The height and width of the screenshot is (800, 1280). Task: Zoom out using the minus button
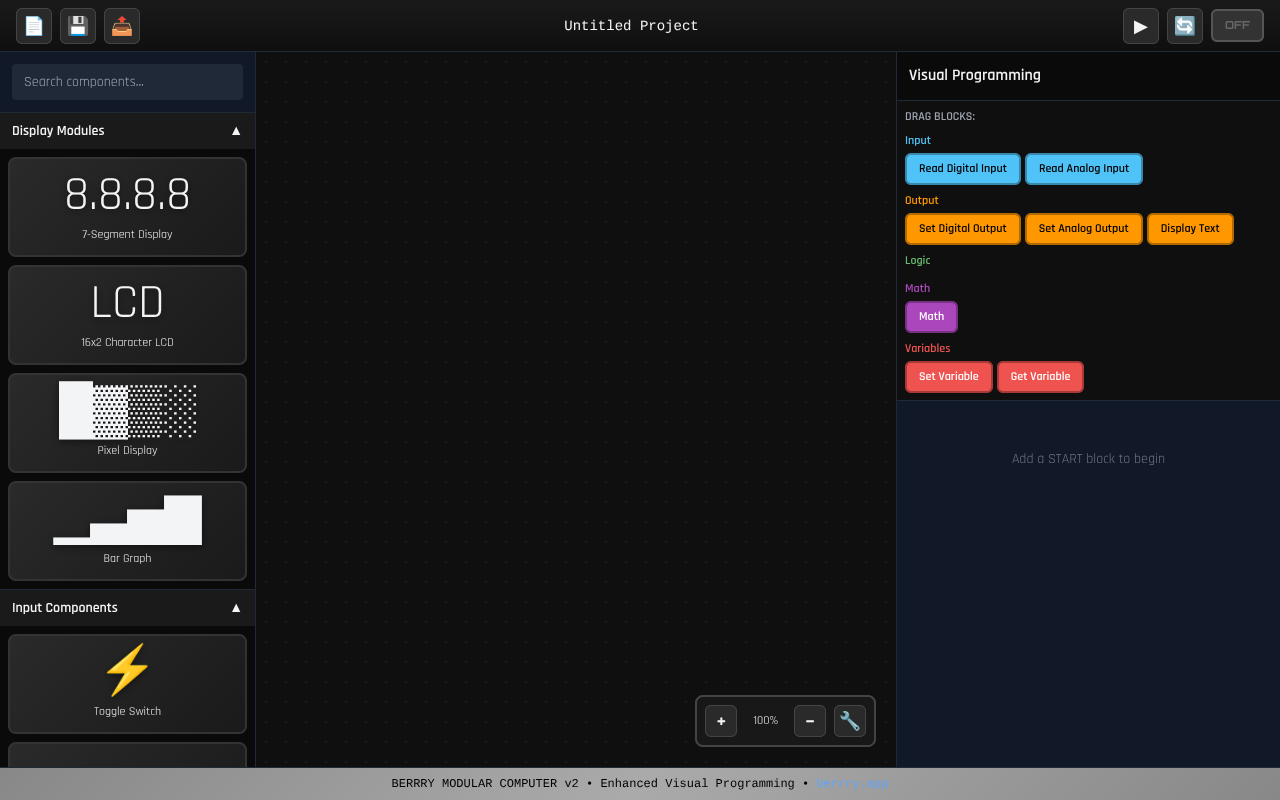809,720
